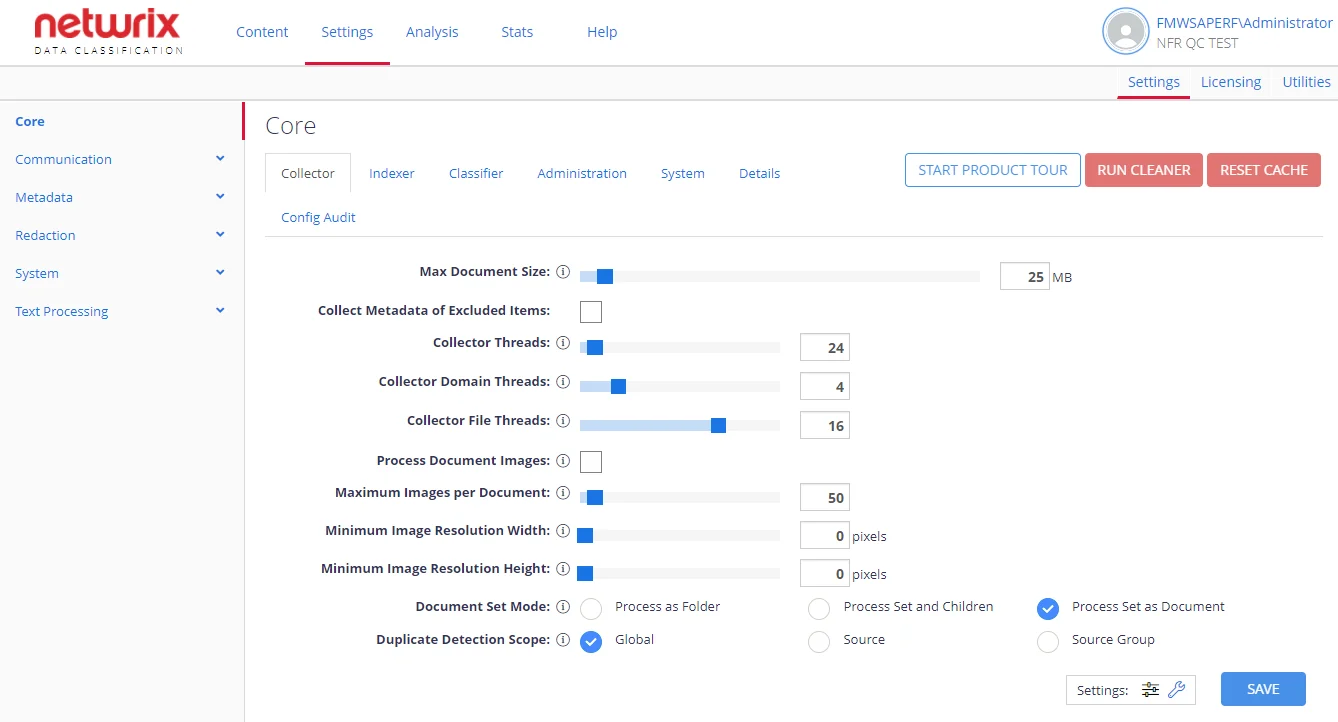Screen dimensions: 1338x722
Task: Click the Duplicate Detection Scope info icon
Action: click(x=563, y=640)
